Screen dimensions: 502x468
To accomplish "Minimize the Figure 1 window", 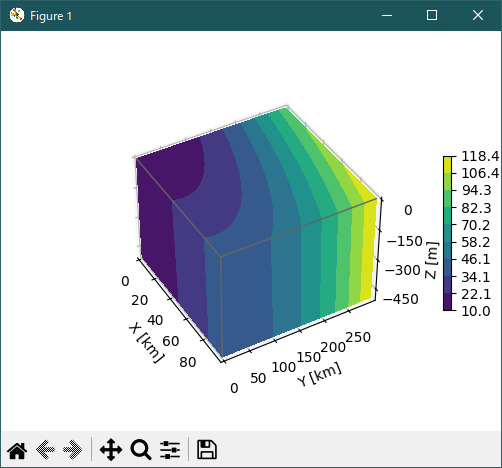I will click(x=387, y=15).
